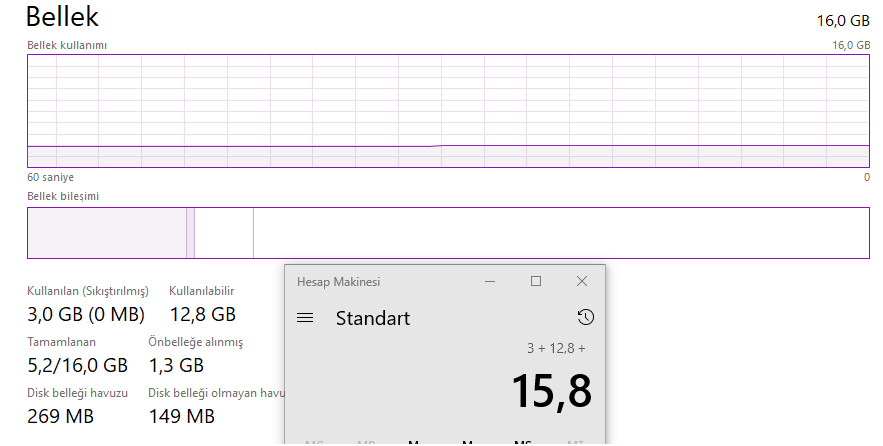This screenshot has width=883, height=446.
Task: Select the in-use segment of Bellek bileşimi bar
Action: pos(106,233)
